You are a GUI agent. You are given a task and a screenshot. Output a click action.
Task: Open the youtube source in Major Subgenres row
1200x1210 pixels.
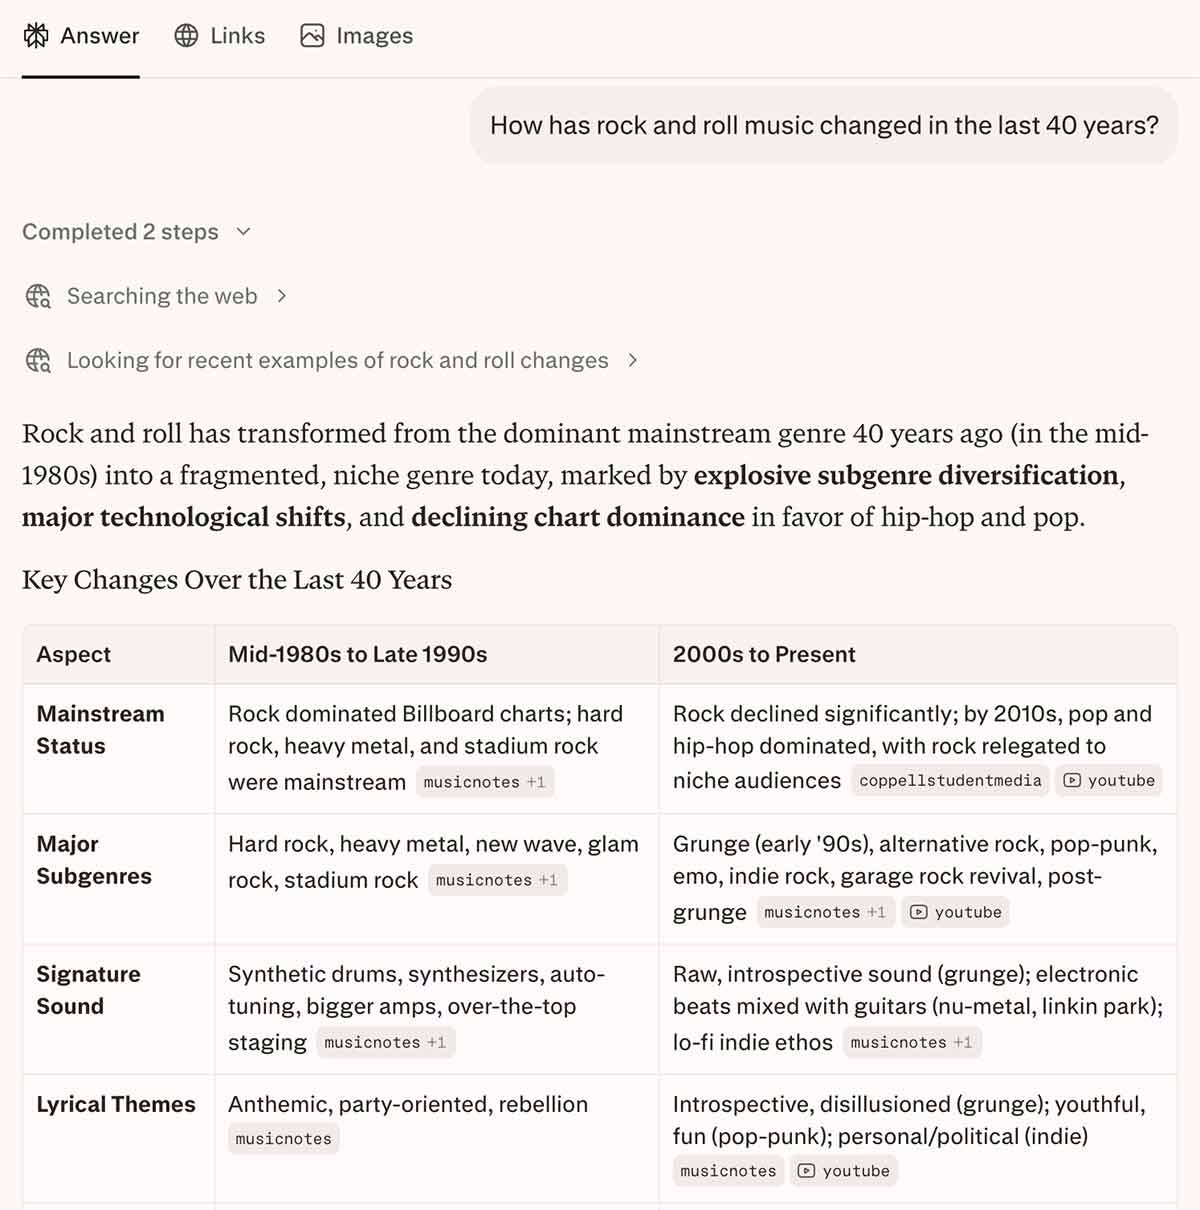955,912
